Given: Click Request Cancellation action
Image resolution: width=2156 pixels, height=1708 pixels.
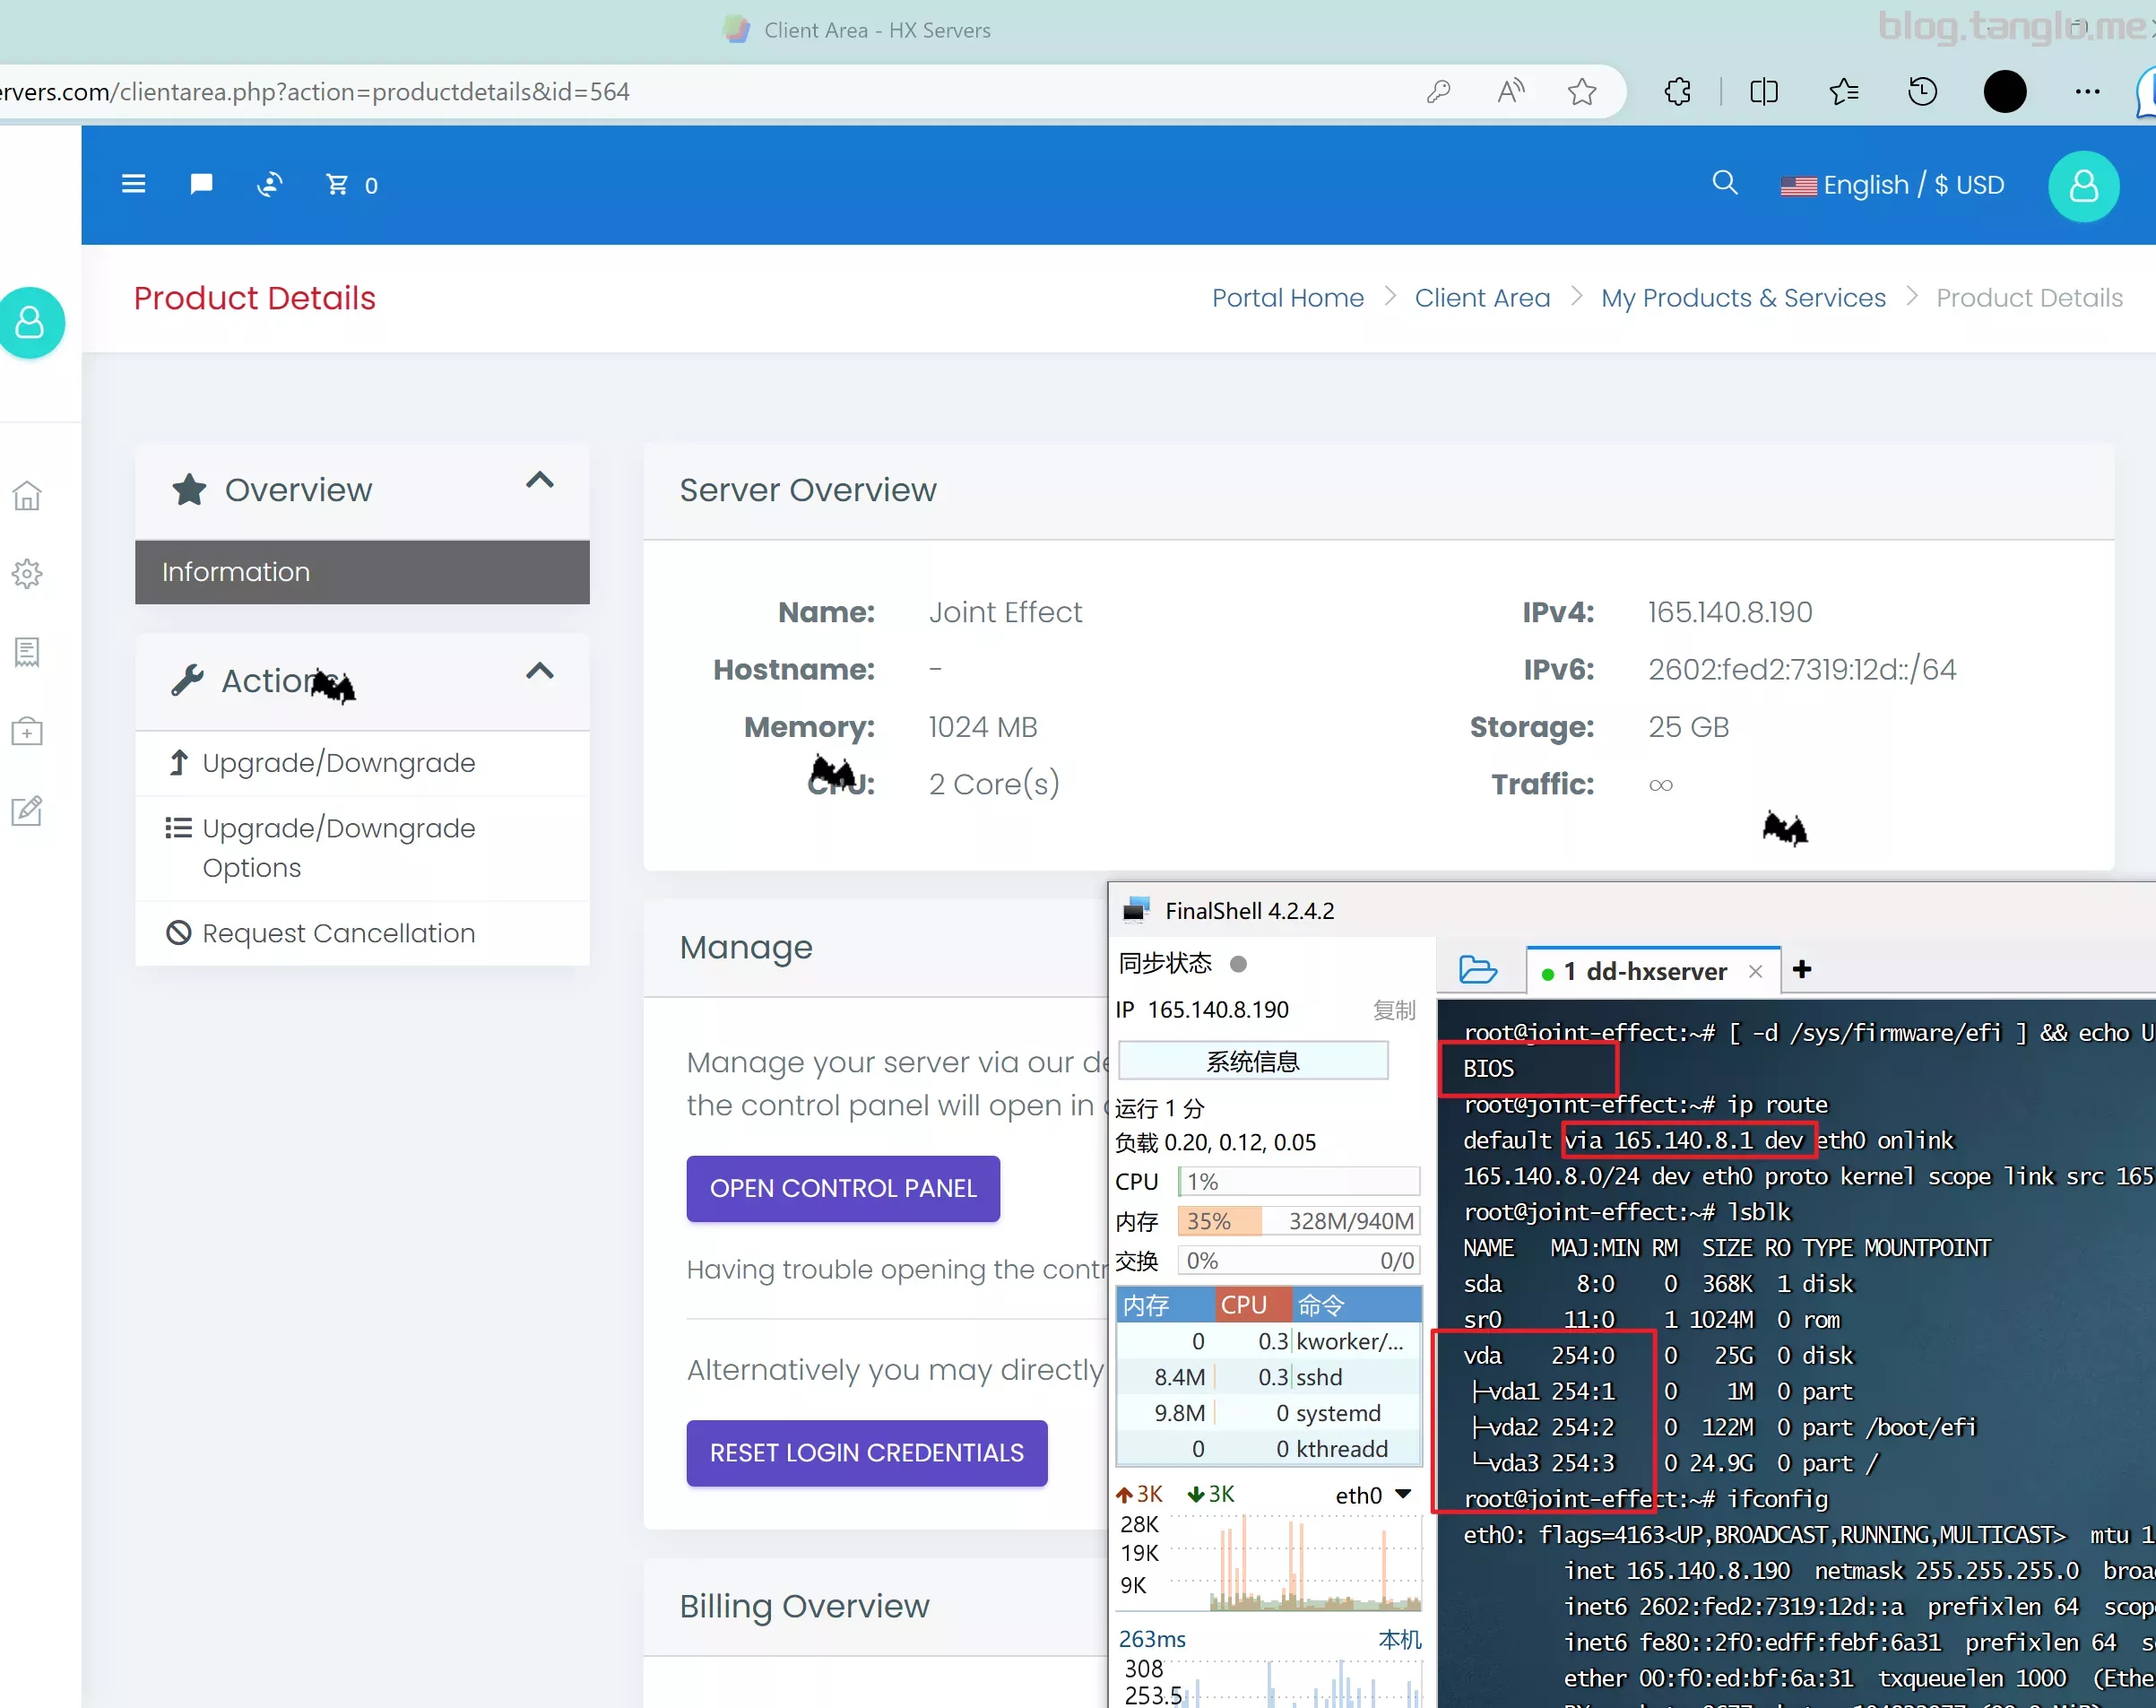Looking at the screenshot, I should point(362,933).
